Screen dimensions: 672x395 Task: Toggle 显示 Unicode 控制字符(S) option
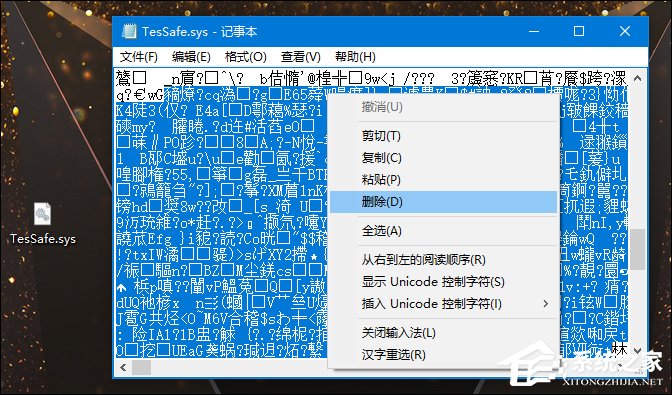444,282
